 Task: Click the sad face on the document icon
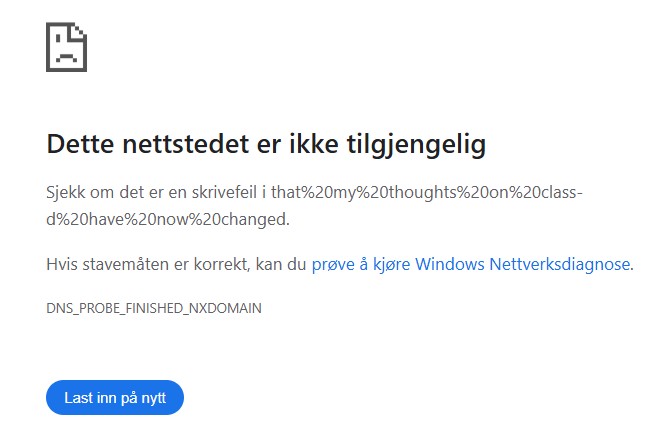pyautogui.click(x=66, y=53)
